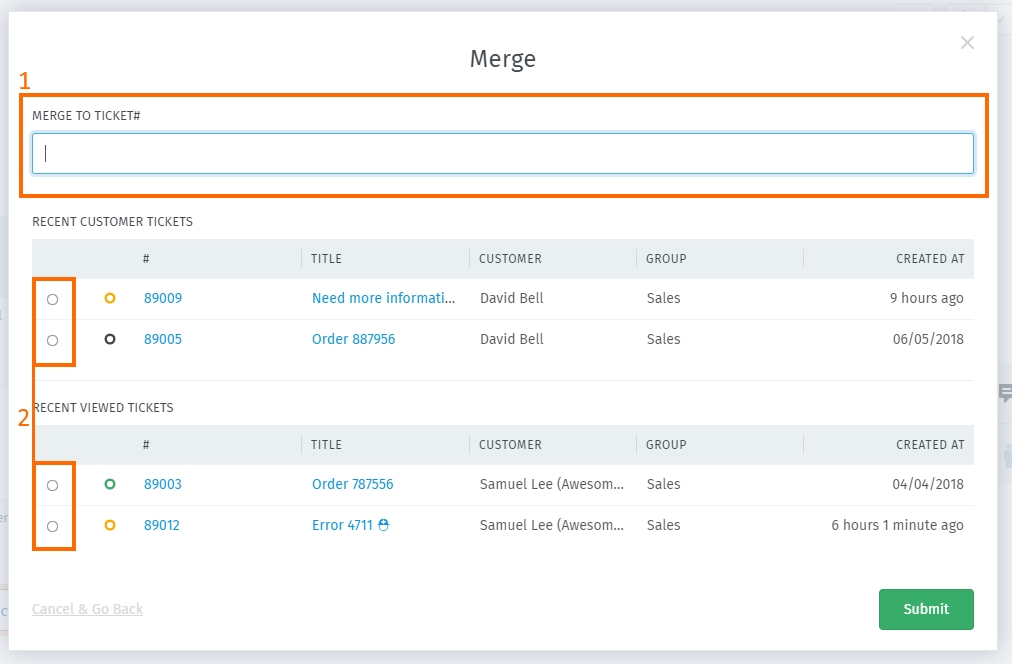Open the 'Error 4711' ticket title
1012x664 pixels.
(x=342, y=525)
